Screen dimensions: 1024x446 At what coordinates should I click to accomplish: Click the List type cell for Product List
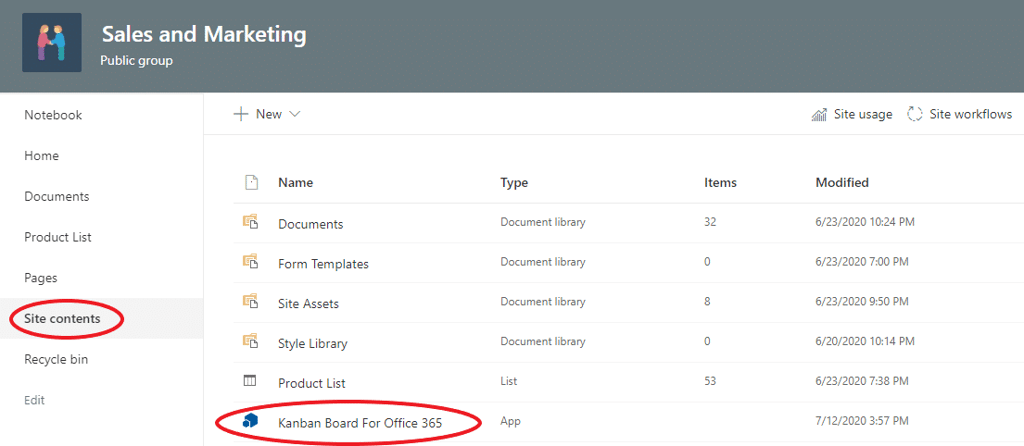click(x=509, y=381)
